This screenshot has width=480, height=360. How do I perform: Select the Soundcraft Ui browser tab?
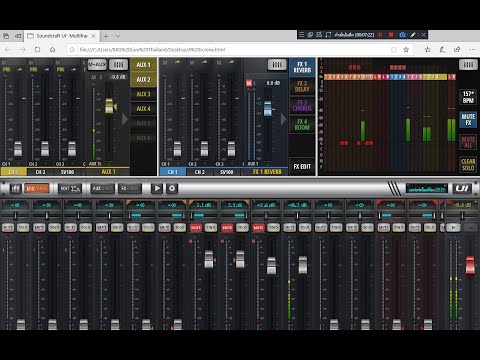[x=62, y=36]
